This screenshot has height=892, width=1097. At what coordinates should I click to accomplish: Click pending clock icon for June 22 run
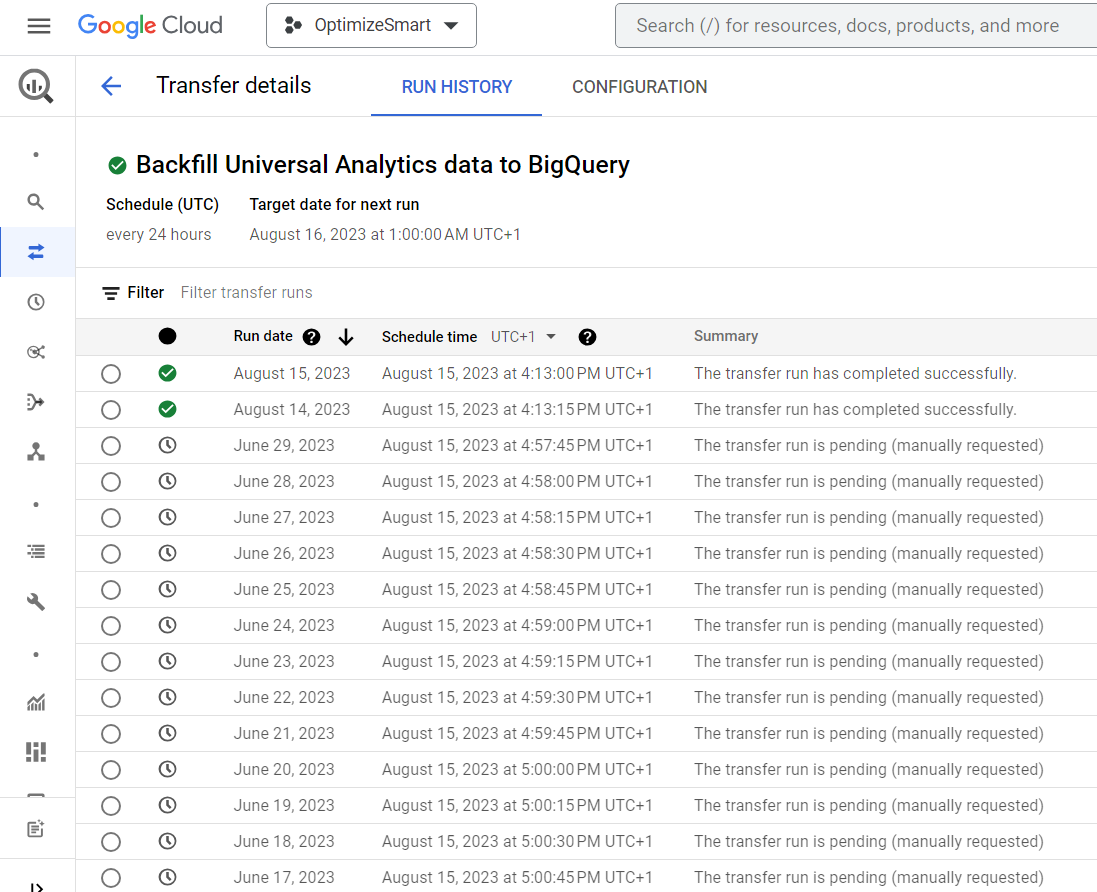pos(167,697)
